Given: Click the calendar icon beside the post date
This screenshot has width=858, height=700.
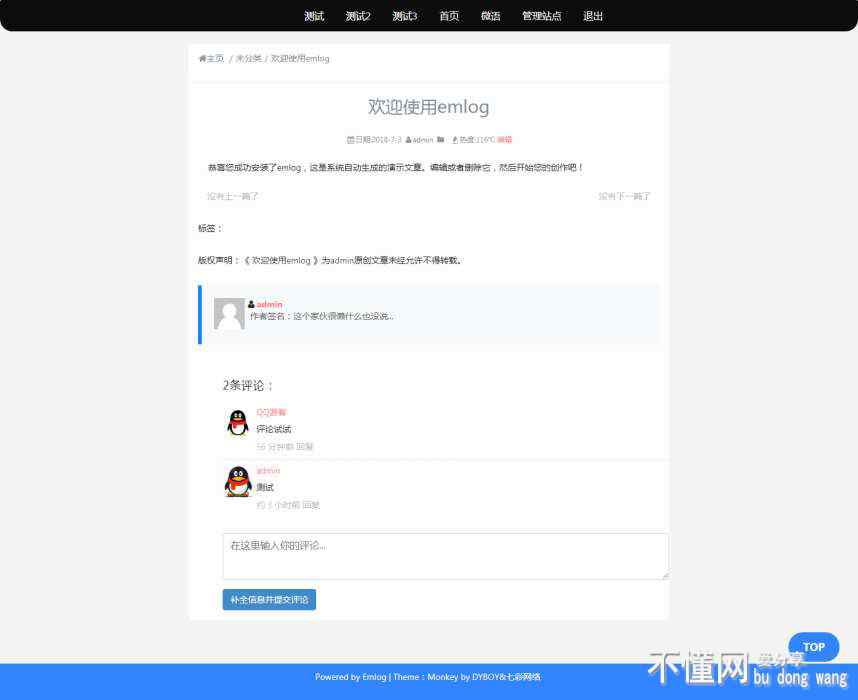Looking at the screenshot, I should (350, 140).
